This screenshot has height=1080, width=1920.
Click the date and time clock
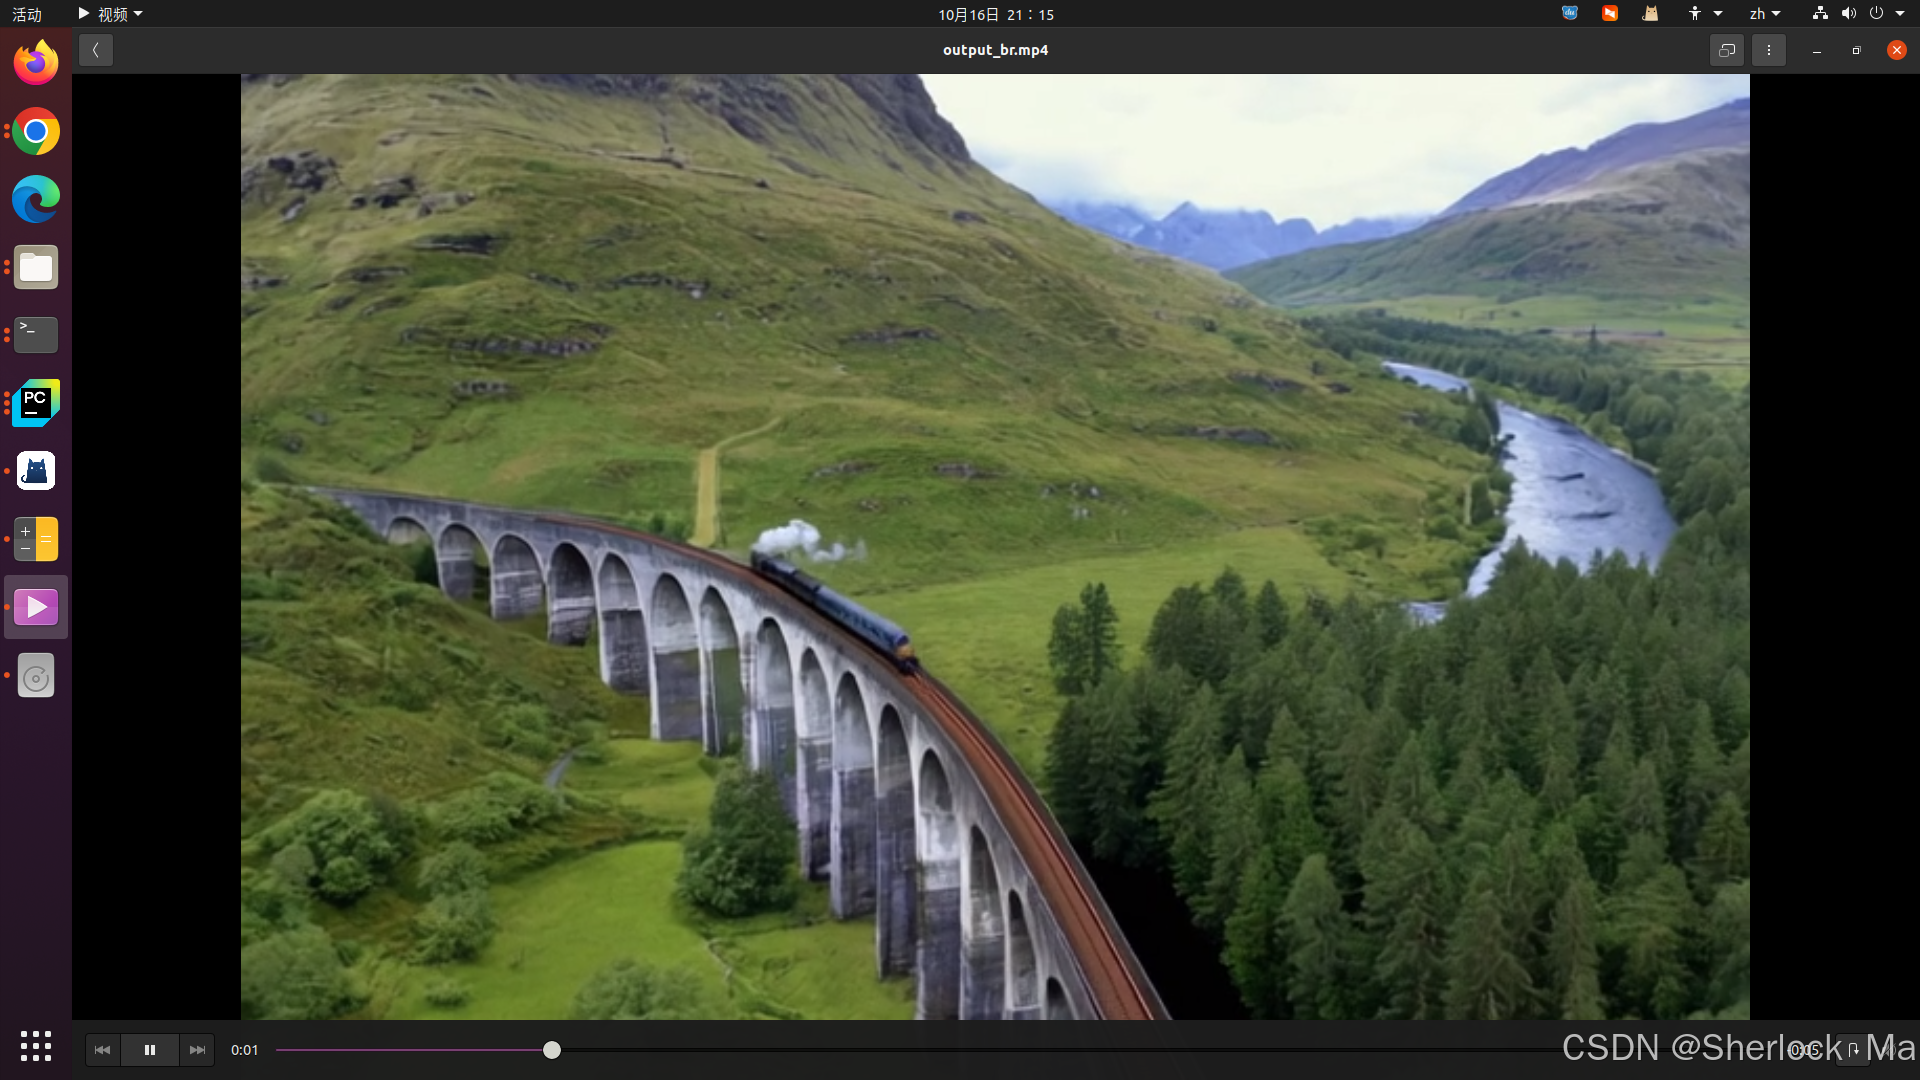click(995, 14)
